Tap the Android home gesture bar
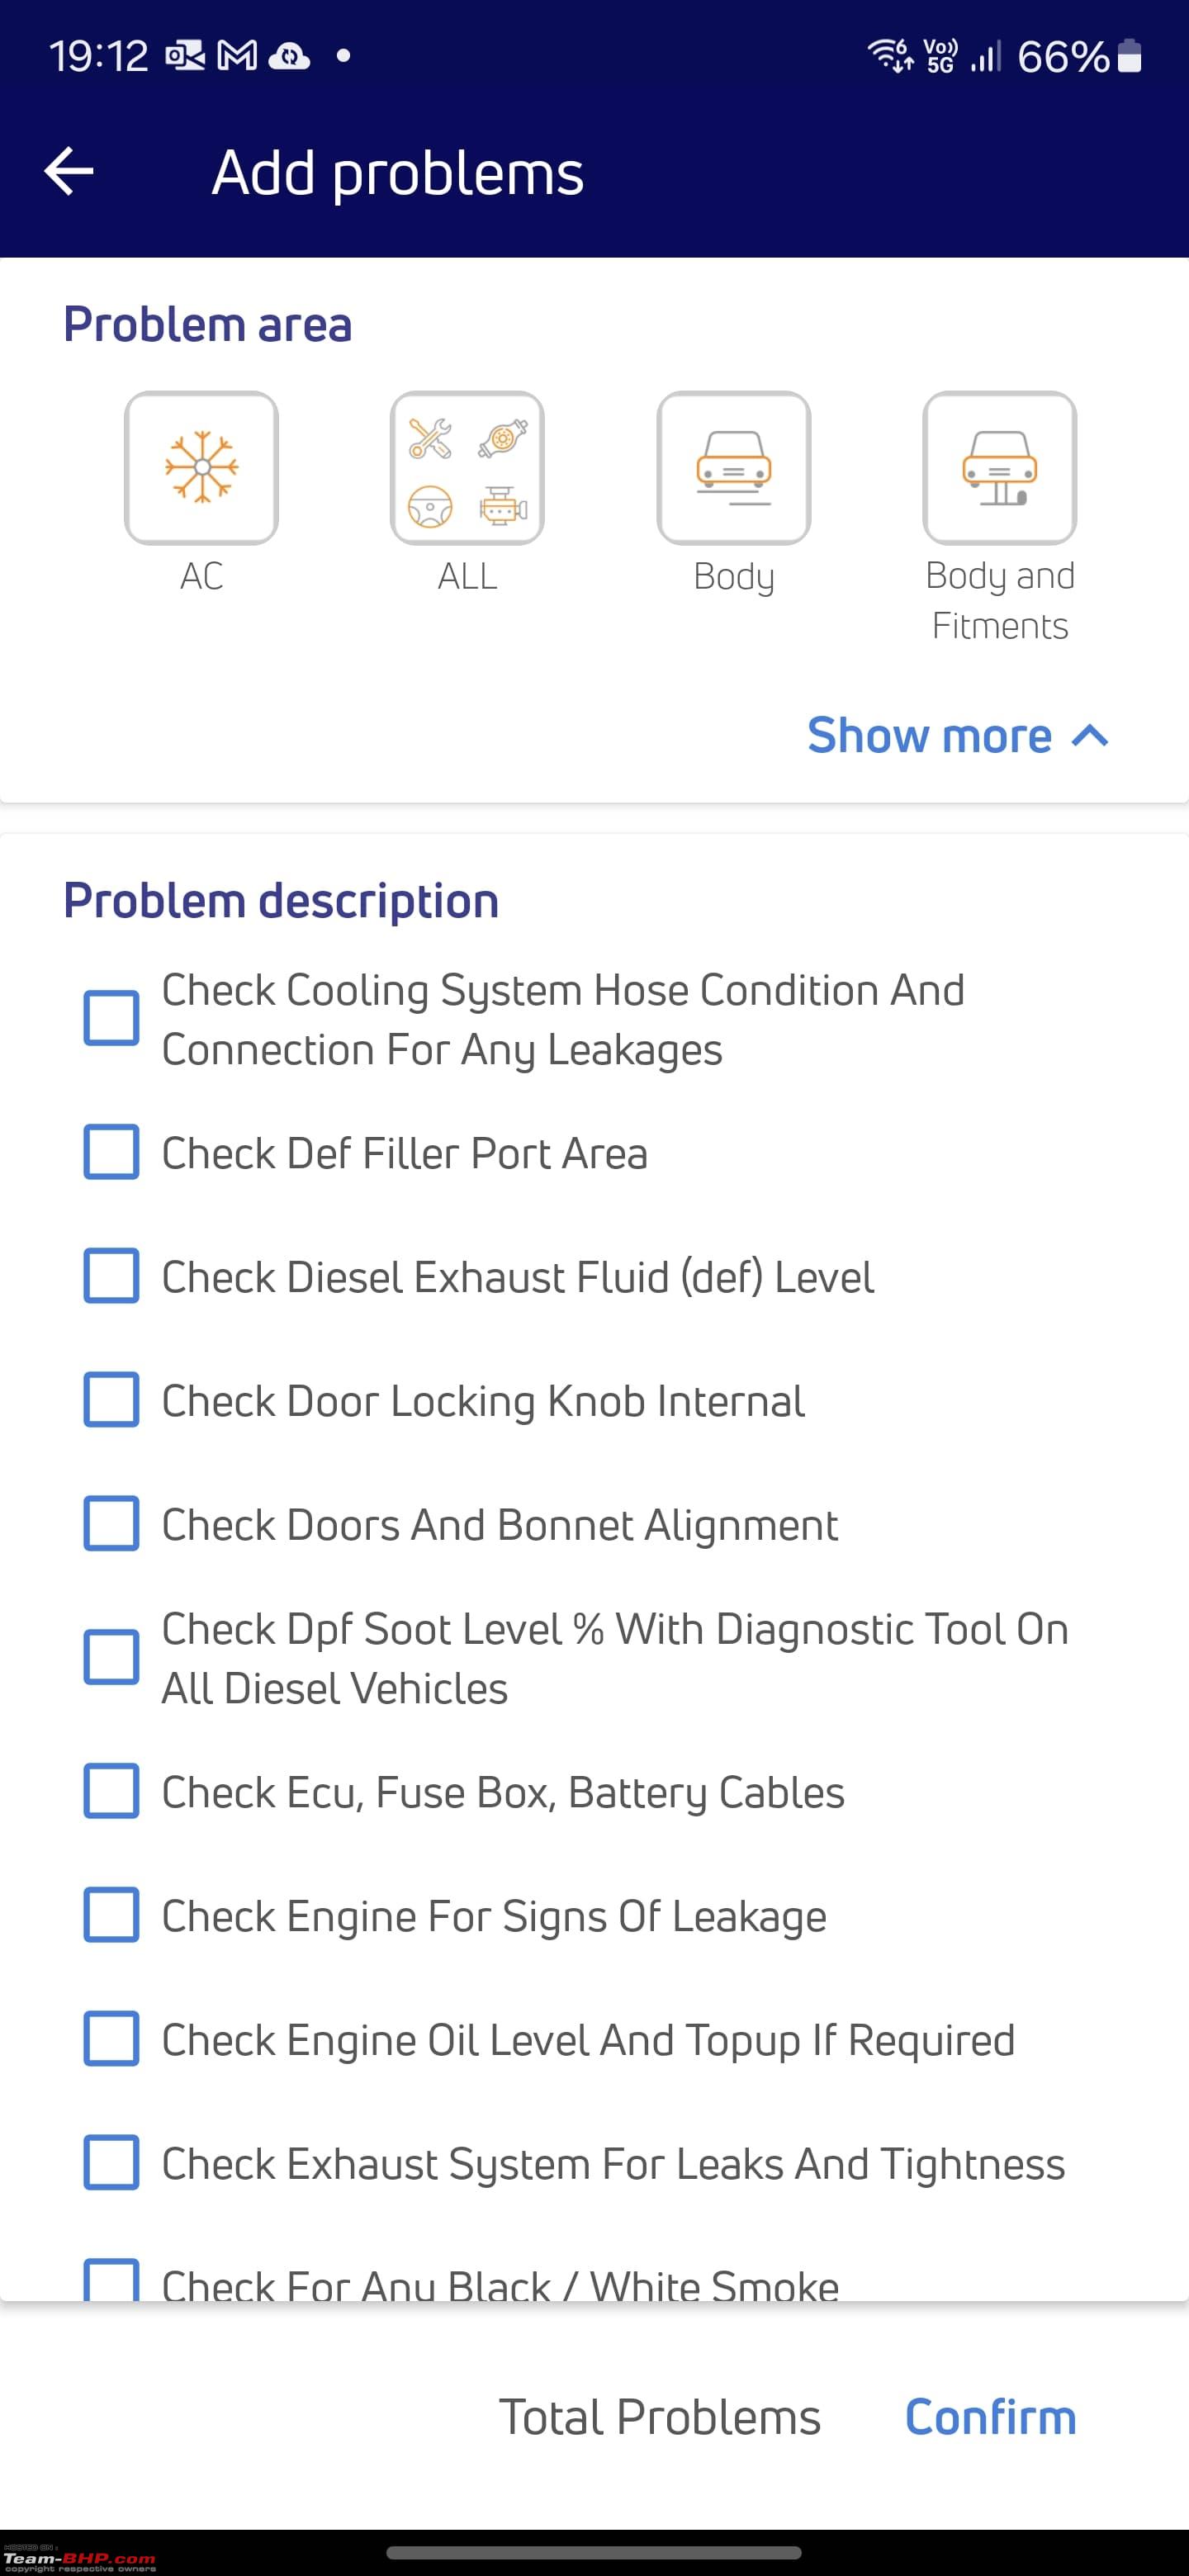The image size is (1189, 2576). 594,2553
